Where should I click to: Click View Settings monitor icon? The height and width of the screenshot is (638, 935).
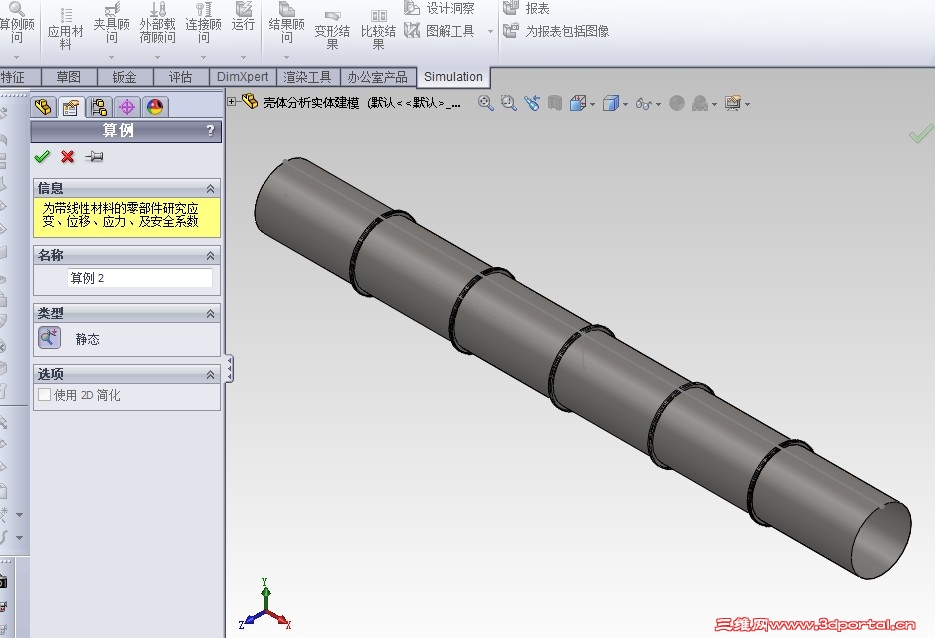point(733,103)
